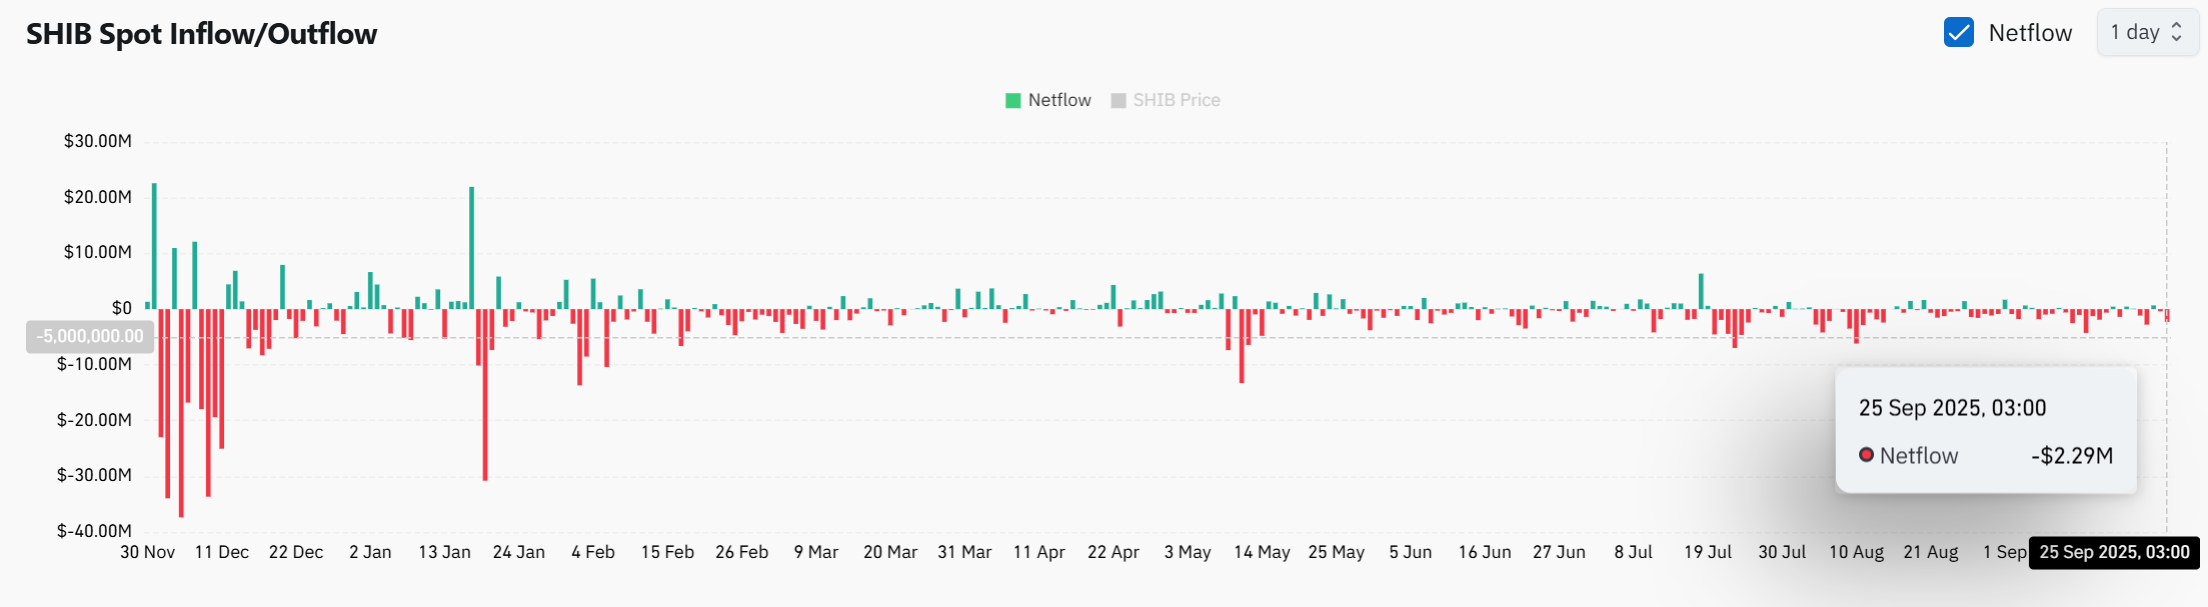
Task: Click the 4 Feb x-axis label
Action: coord(593,552)
